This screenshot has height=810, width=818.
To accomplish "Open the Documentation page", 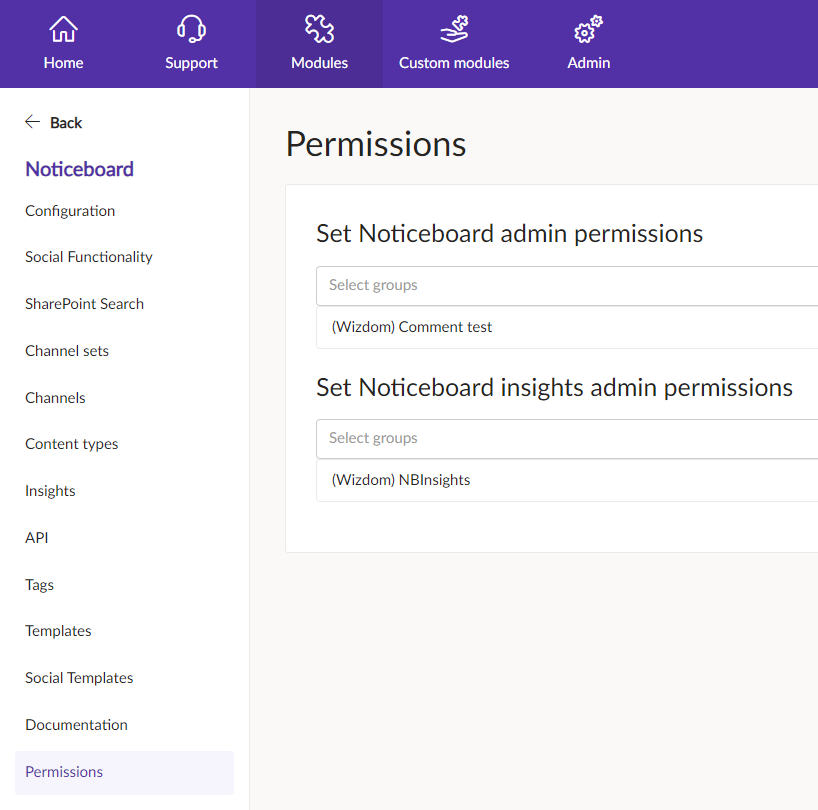I will (x=76, y=725).
